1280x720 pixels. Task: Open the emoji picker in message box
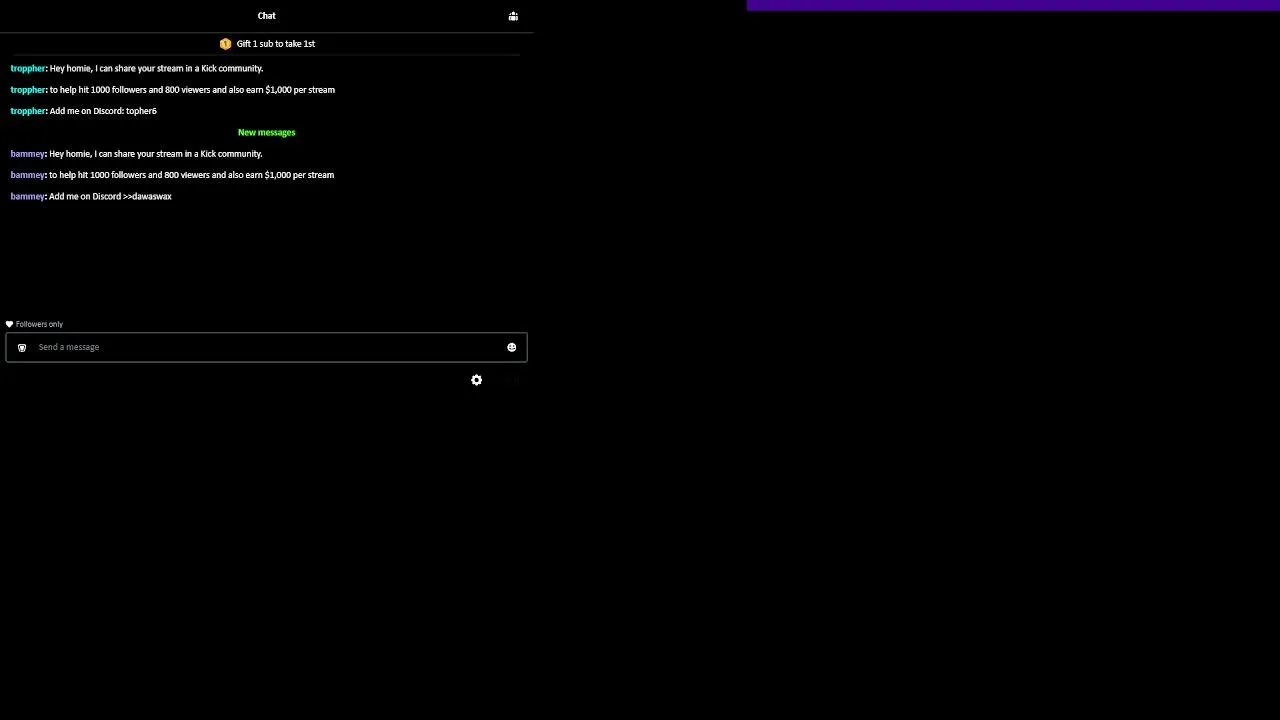click(511, 347)
